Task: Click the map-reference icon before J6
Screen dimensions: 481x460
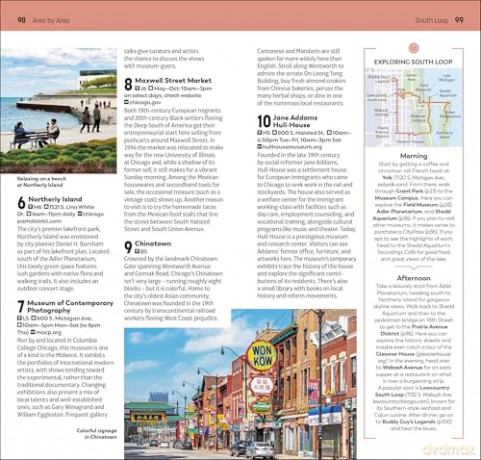Action: coord(137,88)
